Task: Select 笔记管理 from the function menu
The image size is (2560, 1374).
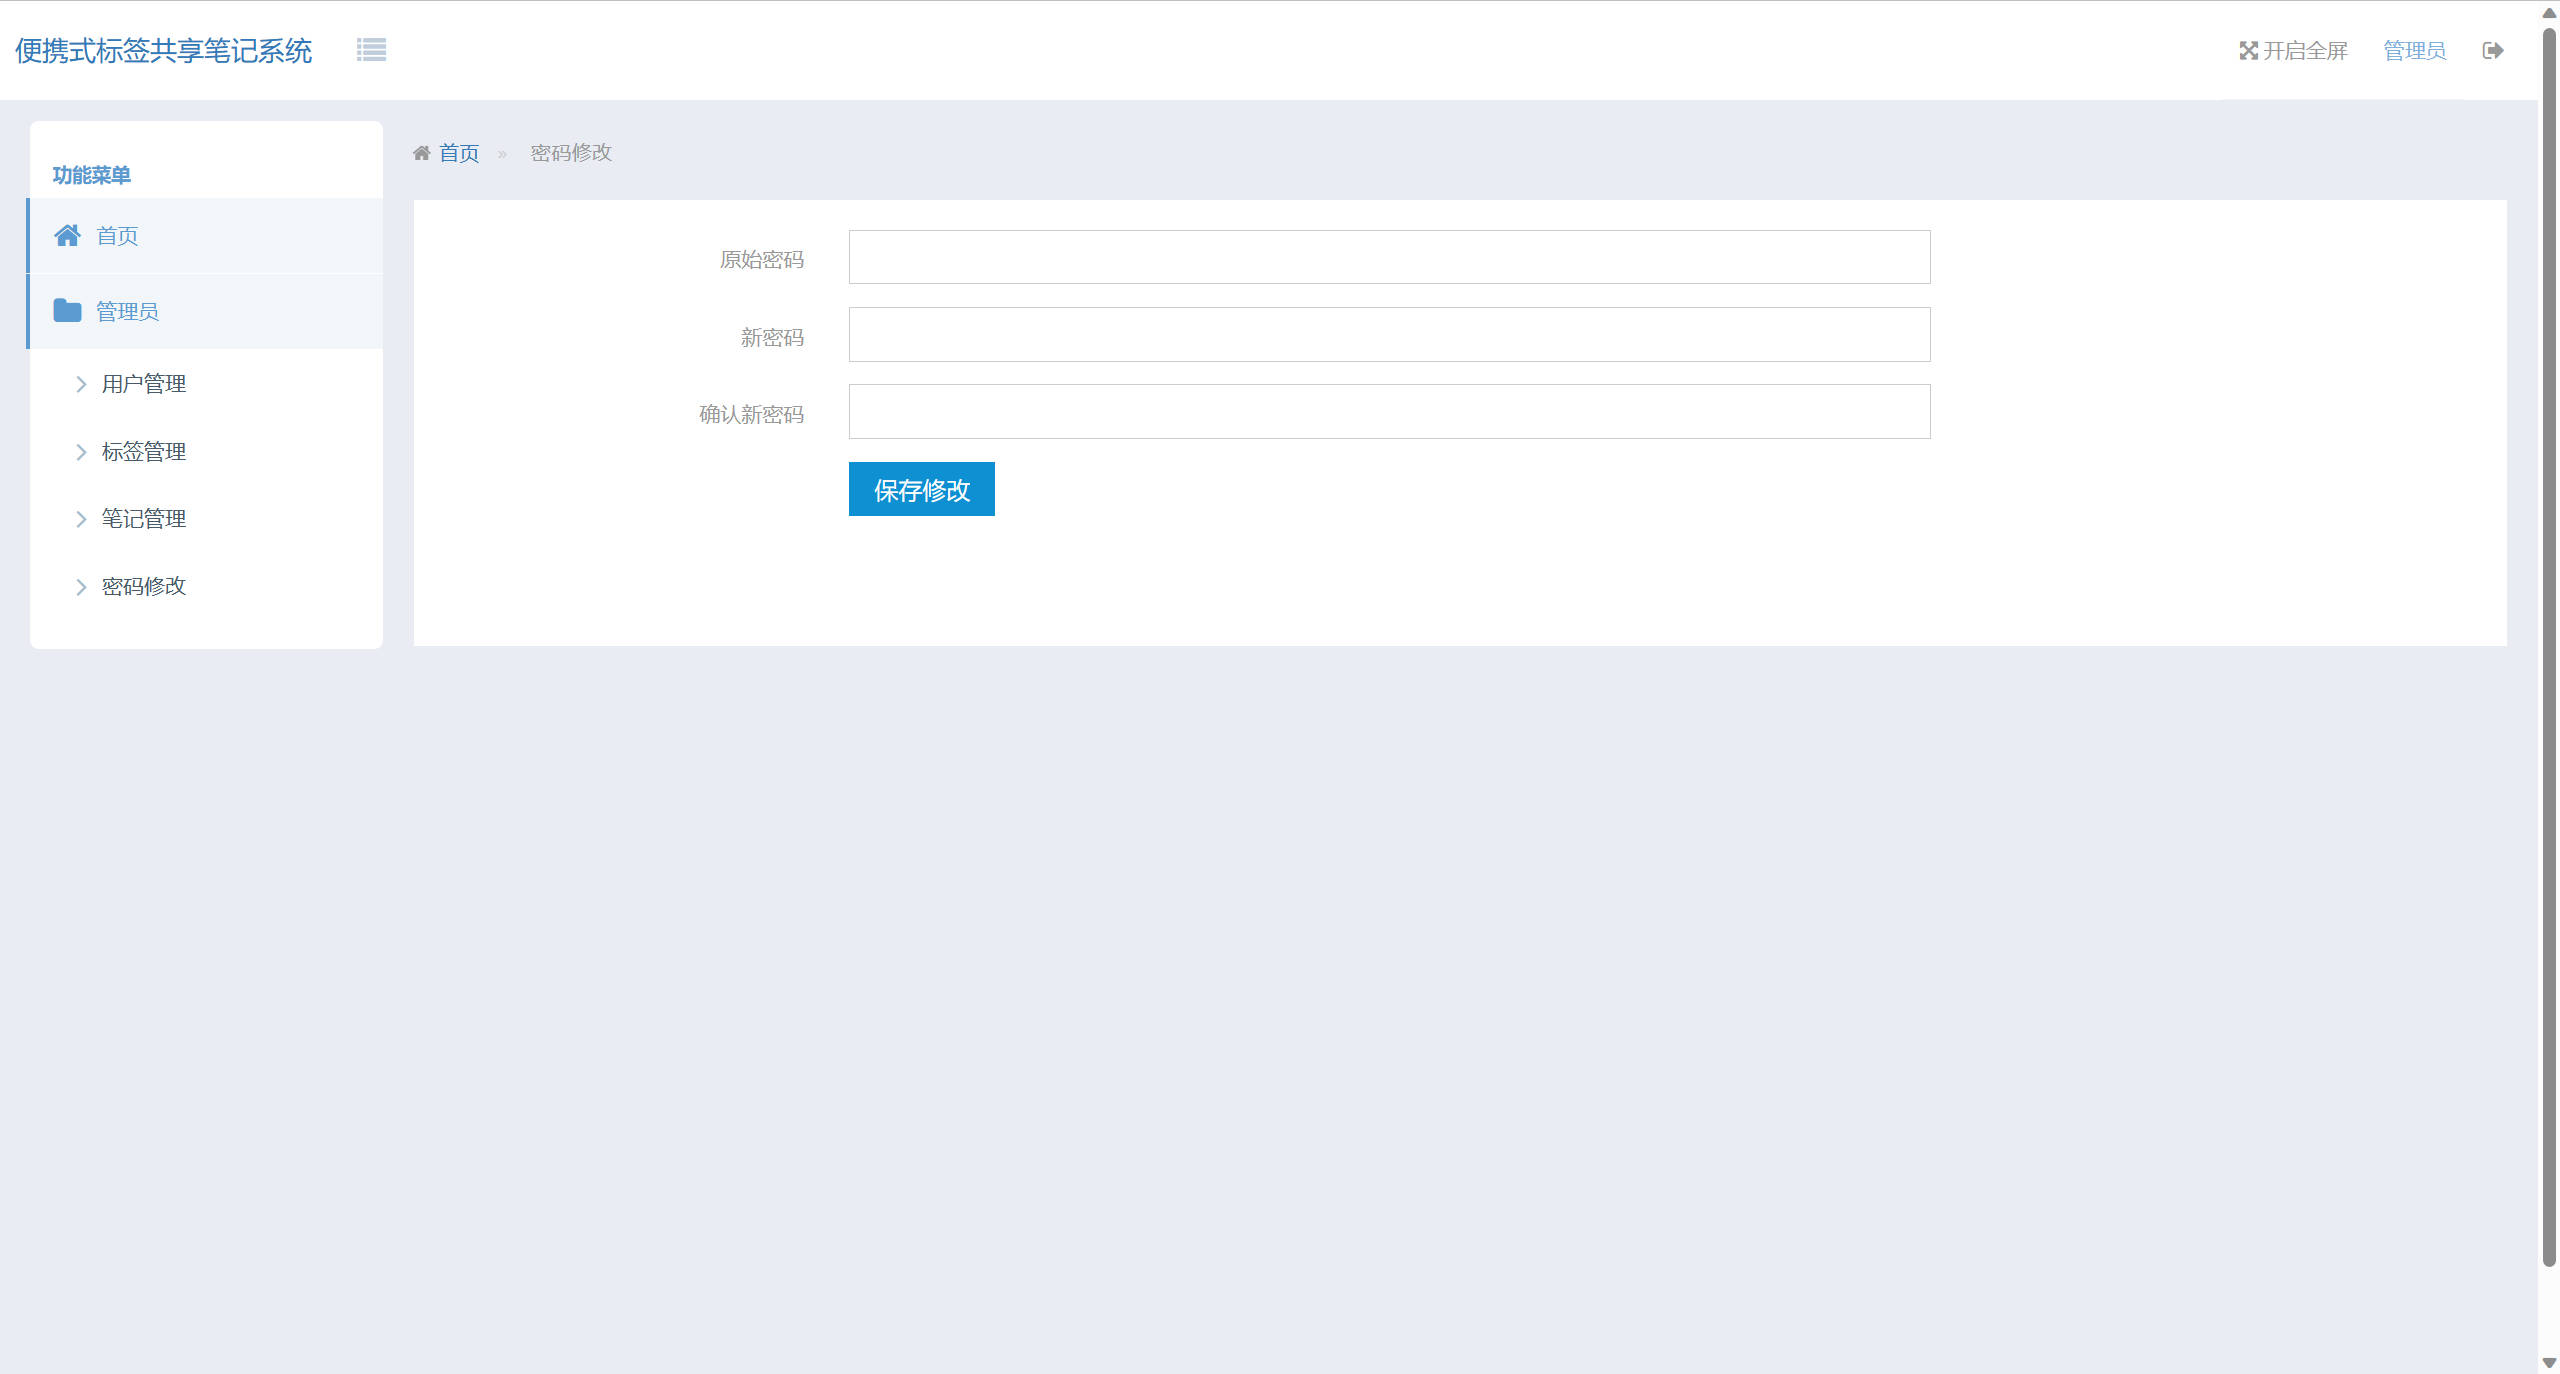Action: [x=144, y=519]
